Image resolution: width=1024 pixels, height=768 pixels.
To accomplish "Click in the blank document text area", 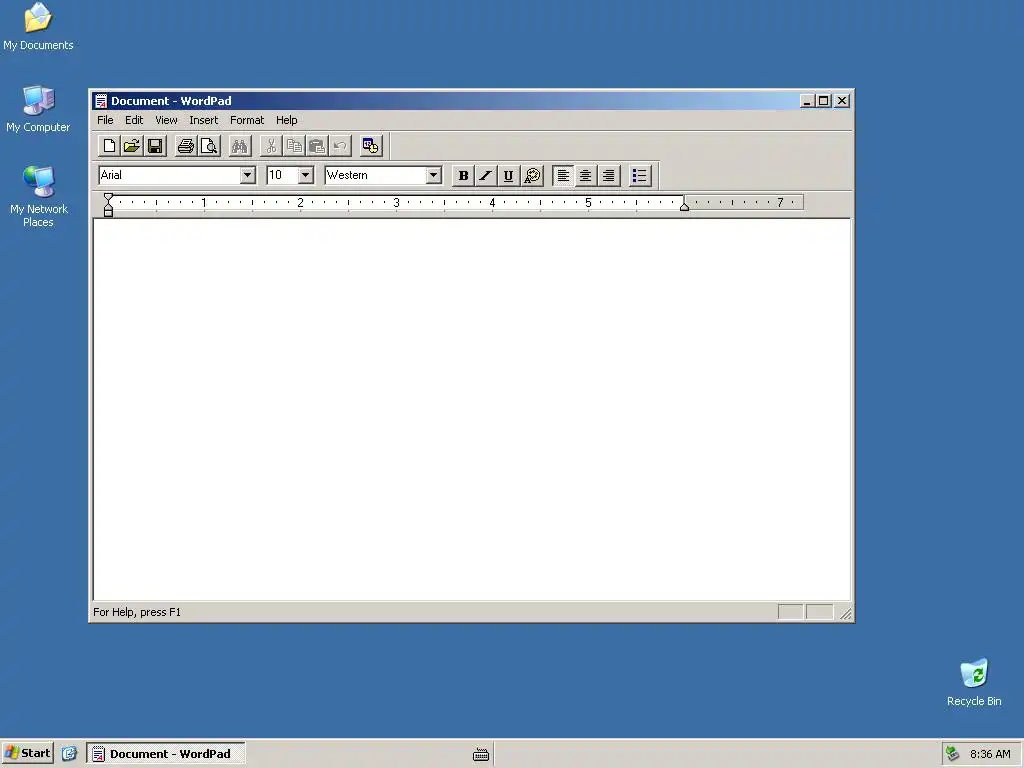I will pos(472,409).
